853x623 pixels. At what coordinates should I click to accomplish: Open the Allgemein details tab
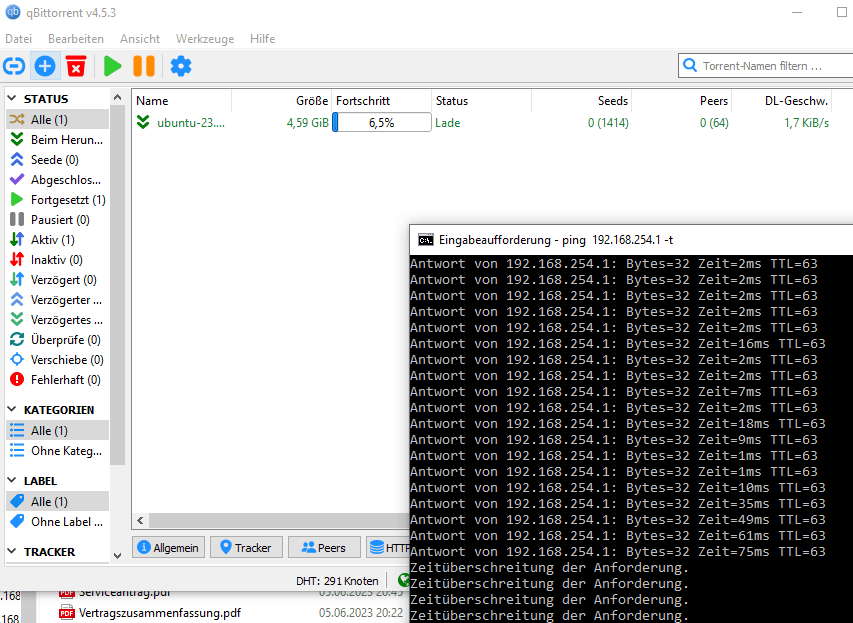(x=168, y=548)
